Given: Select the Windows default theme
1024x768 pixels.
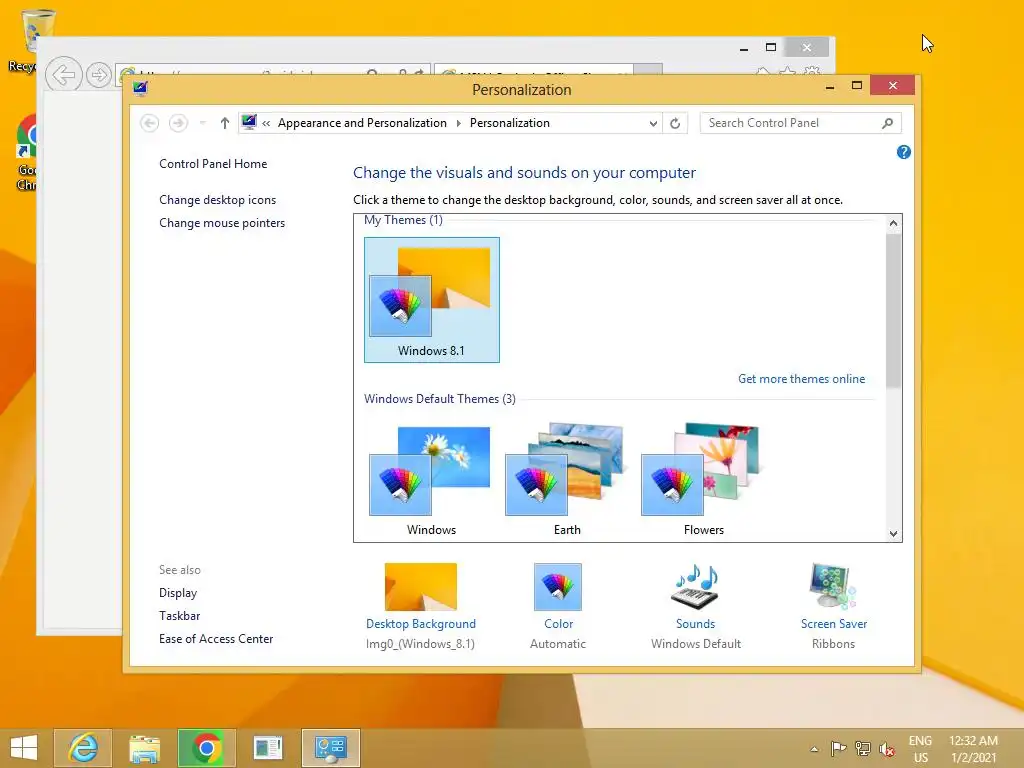Looking at the screenshot, I should point(431,480).
